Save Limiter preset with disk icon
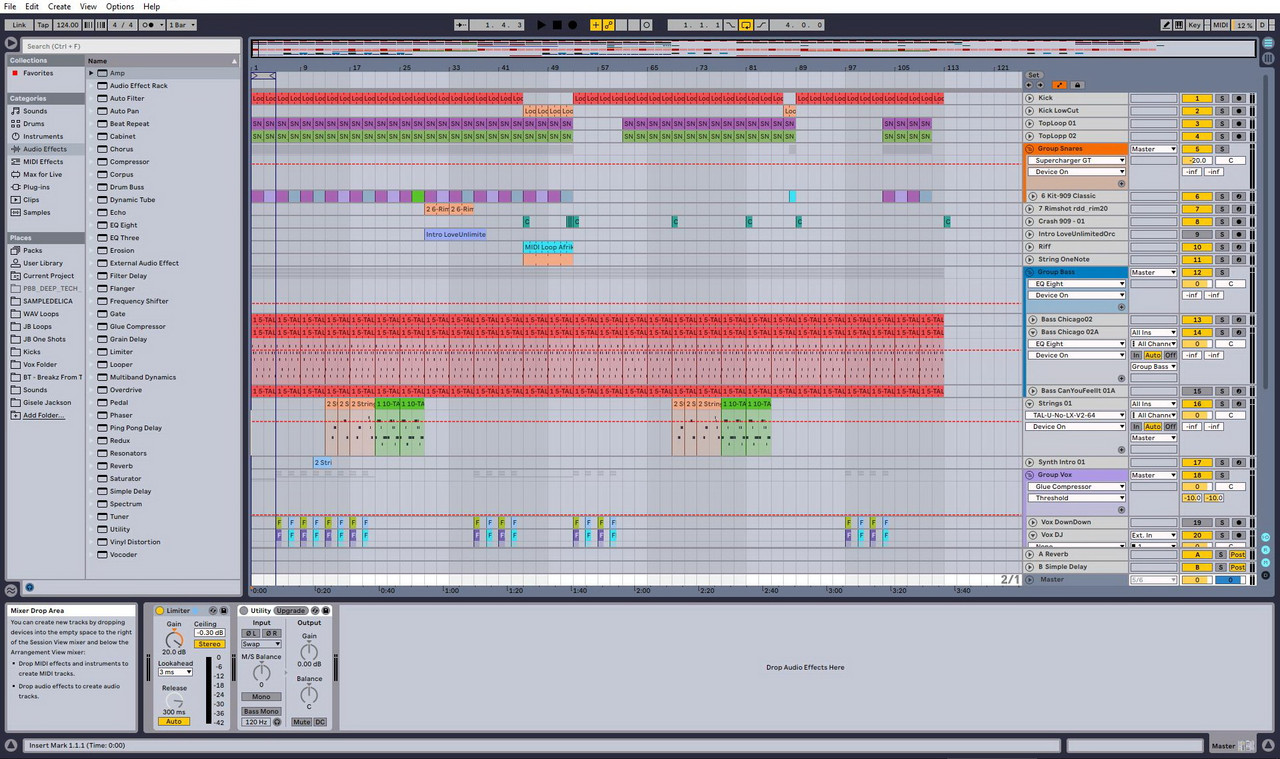Screen dimensions: 1280x759 [x=223, y=610]
